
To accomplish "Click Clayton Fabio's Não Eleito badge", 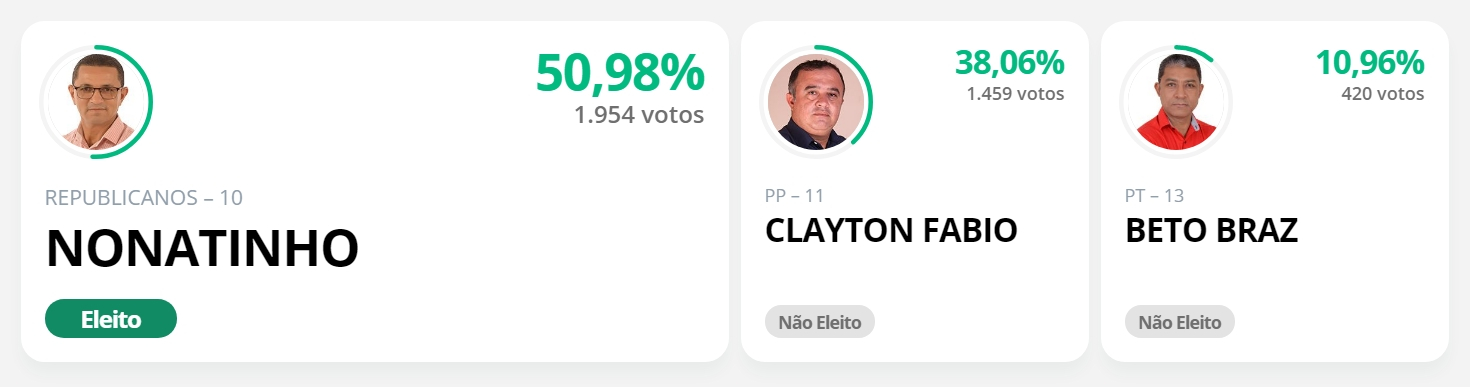I will pos(820,322).
